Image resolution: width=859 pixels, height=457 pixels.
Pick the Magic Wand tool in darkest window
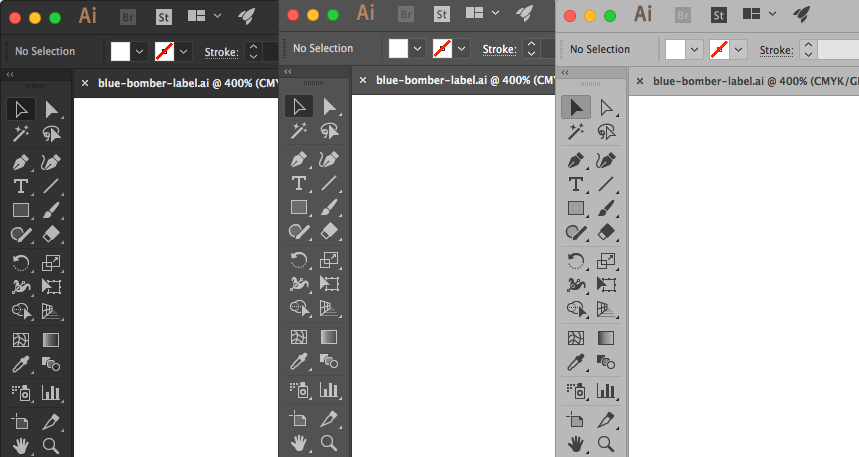point(21,134)
